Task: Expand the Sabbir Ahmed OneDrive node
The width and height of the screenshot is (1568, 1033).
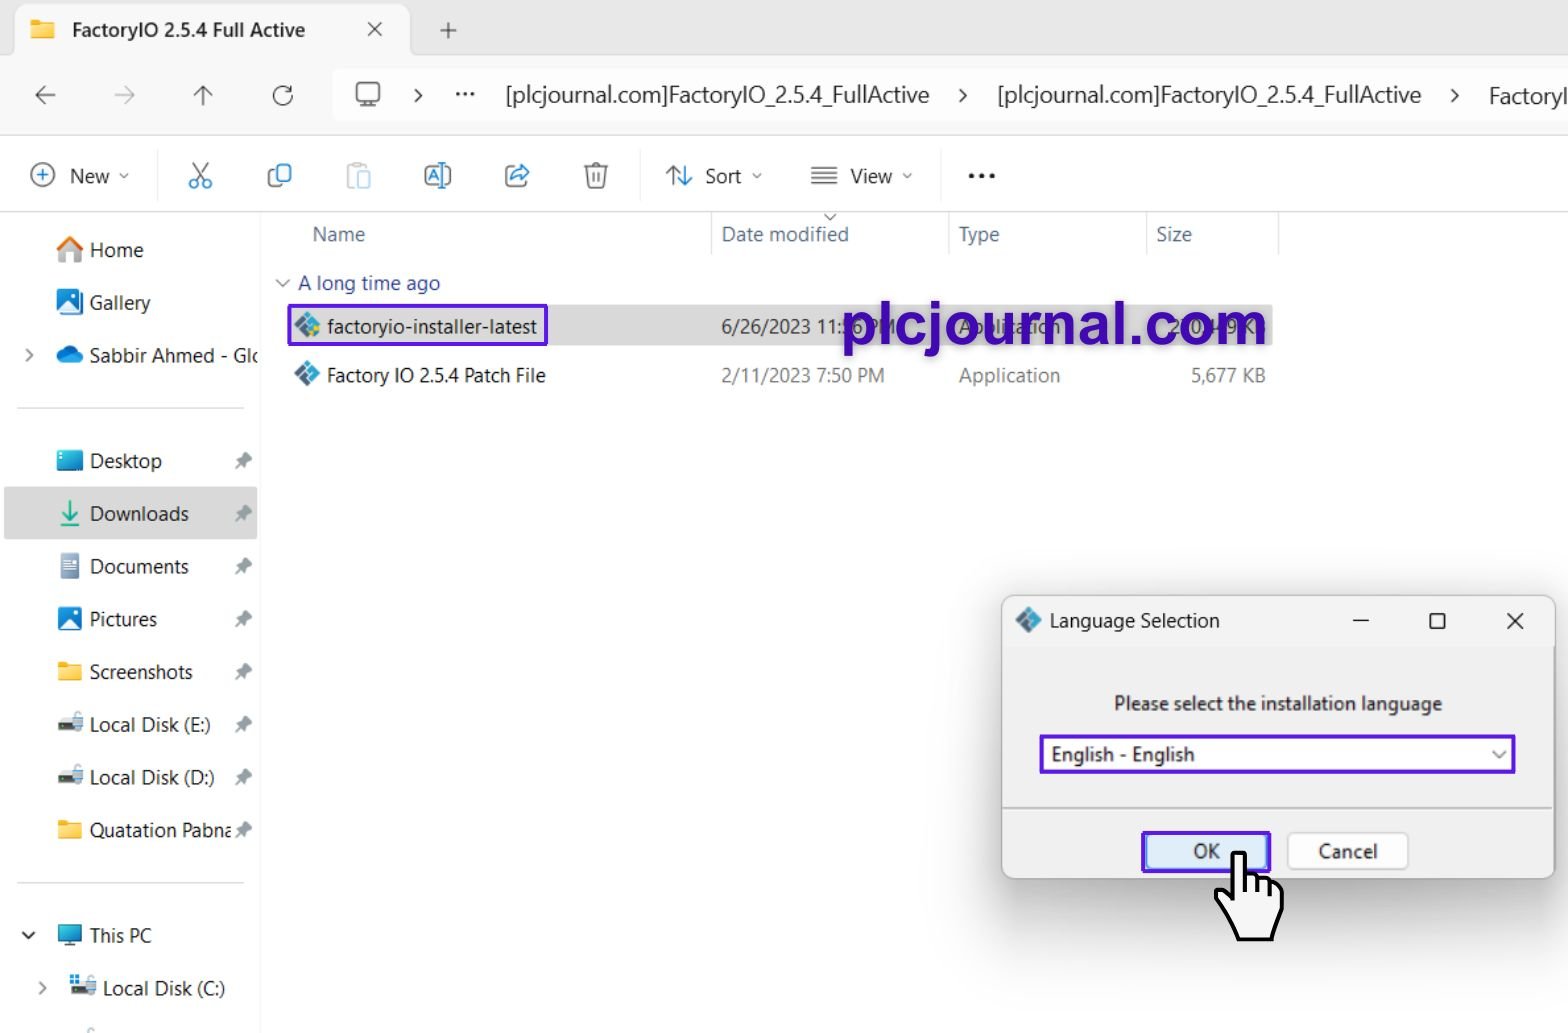Action: [x=29, y=355]
